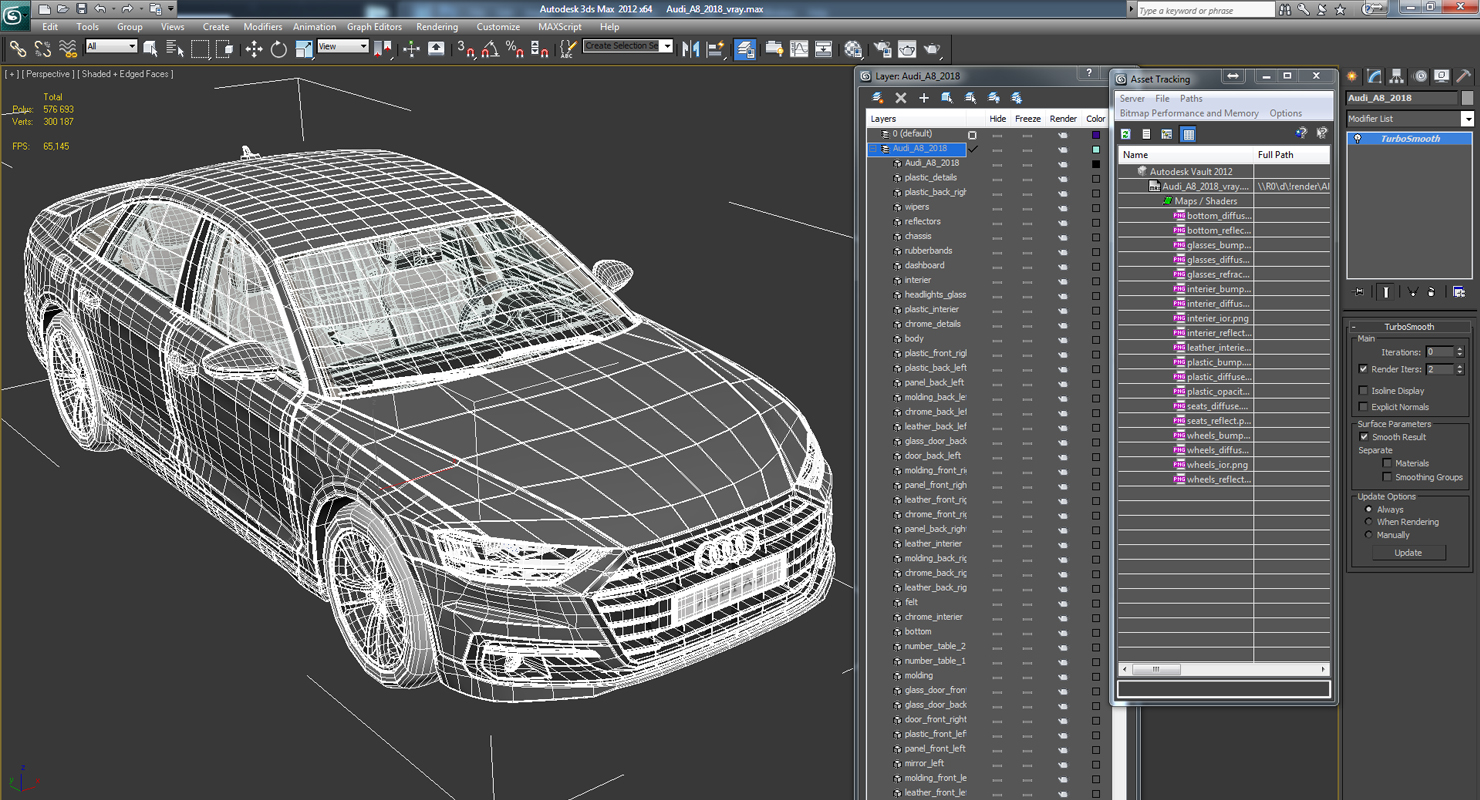Select the Manually update option
Screen dimensions: 1480x800
click(1369, 535)
